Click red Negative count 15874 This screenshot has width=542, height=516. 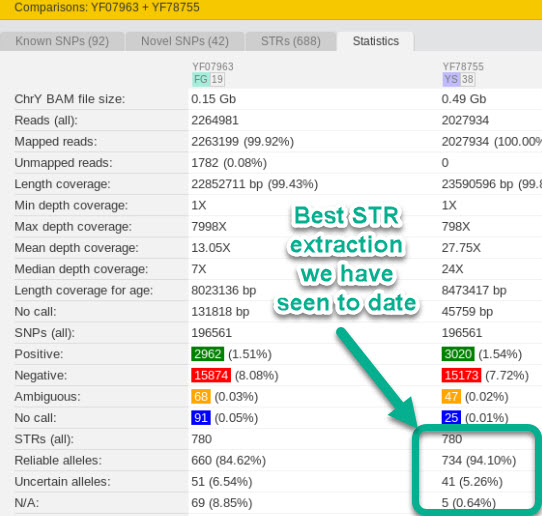point(211,375)
